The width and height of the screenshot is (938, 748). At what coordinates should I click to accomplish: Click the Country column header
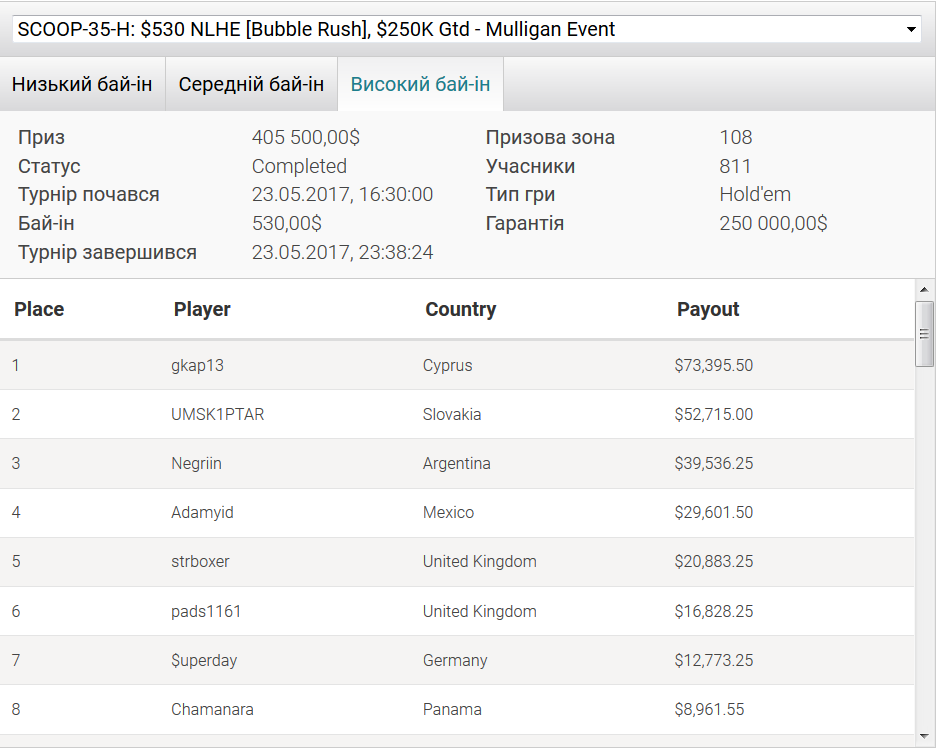coord(460,310)
